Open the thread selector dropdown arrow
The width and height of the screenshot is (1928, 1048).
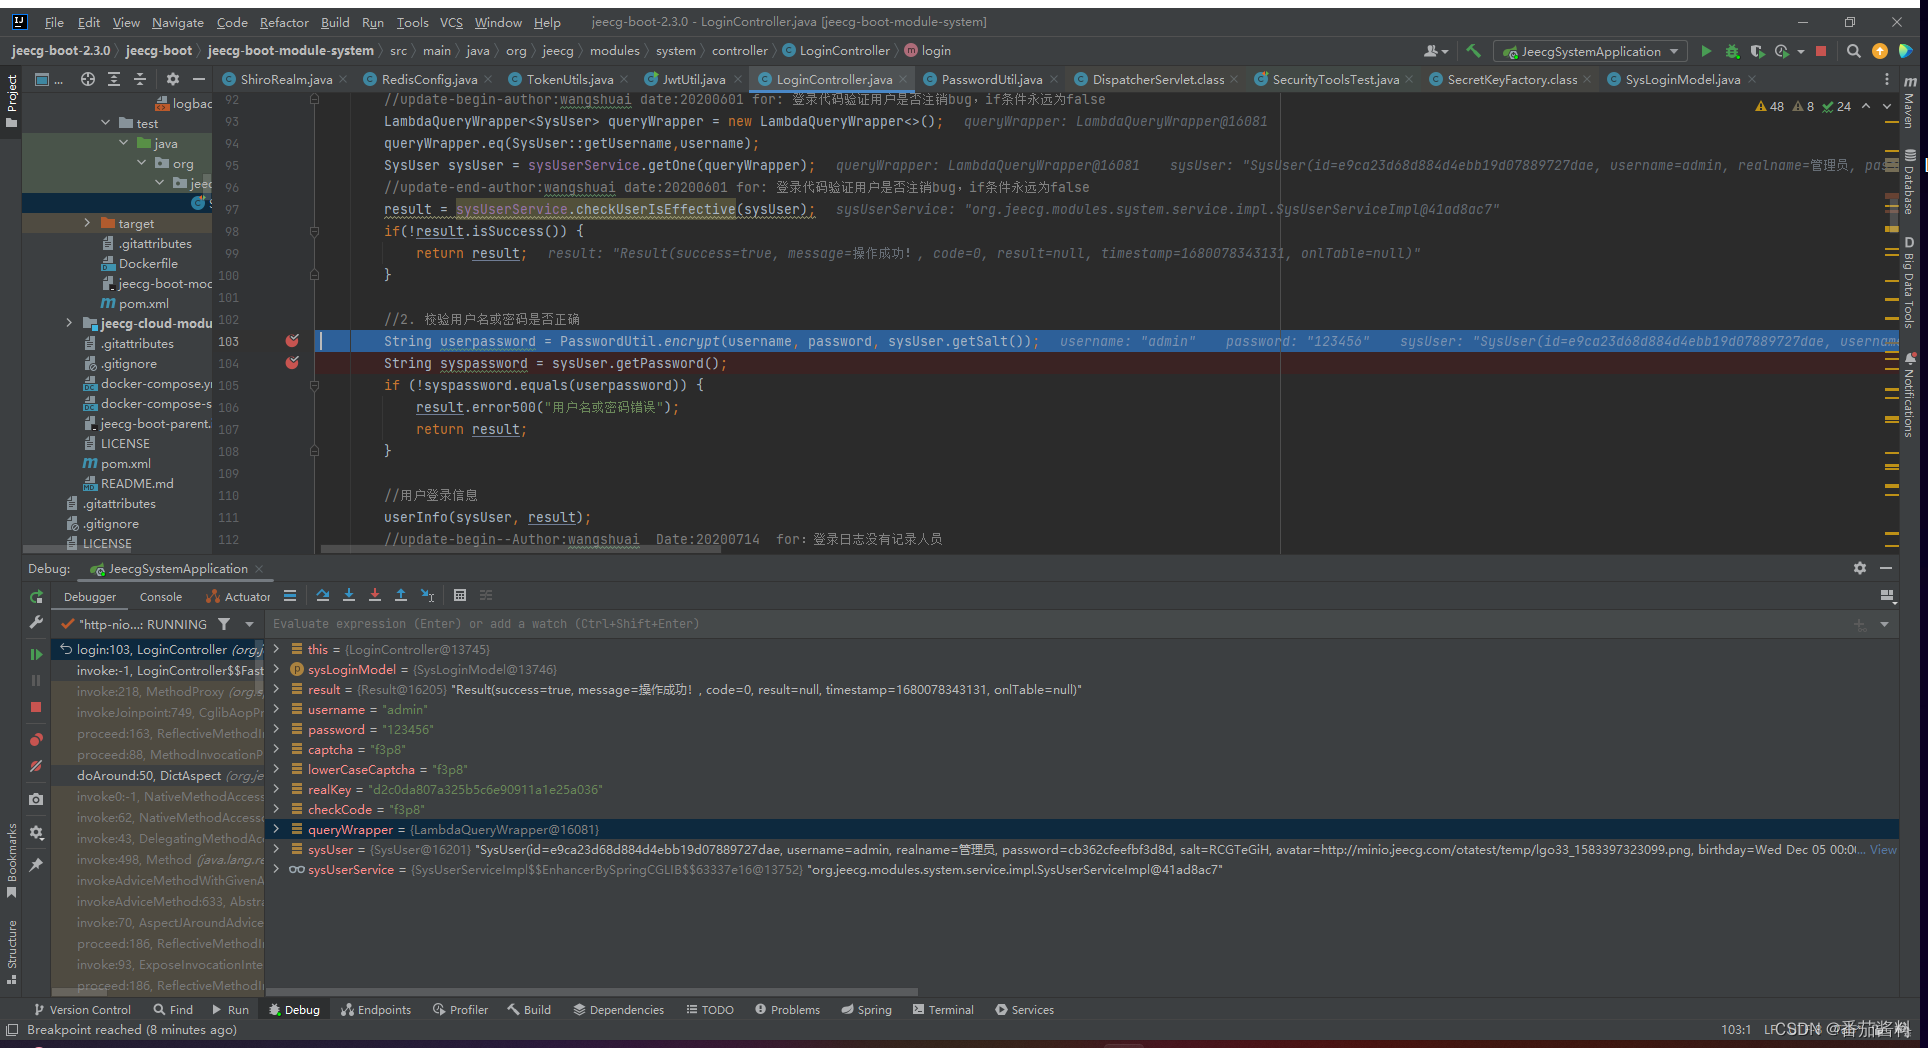coord(249,624)
